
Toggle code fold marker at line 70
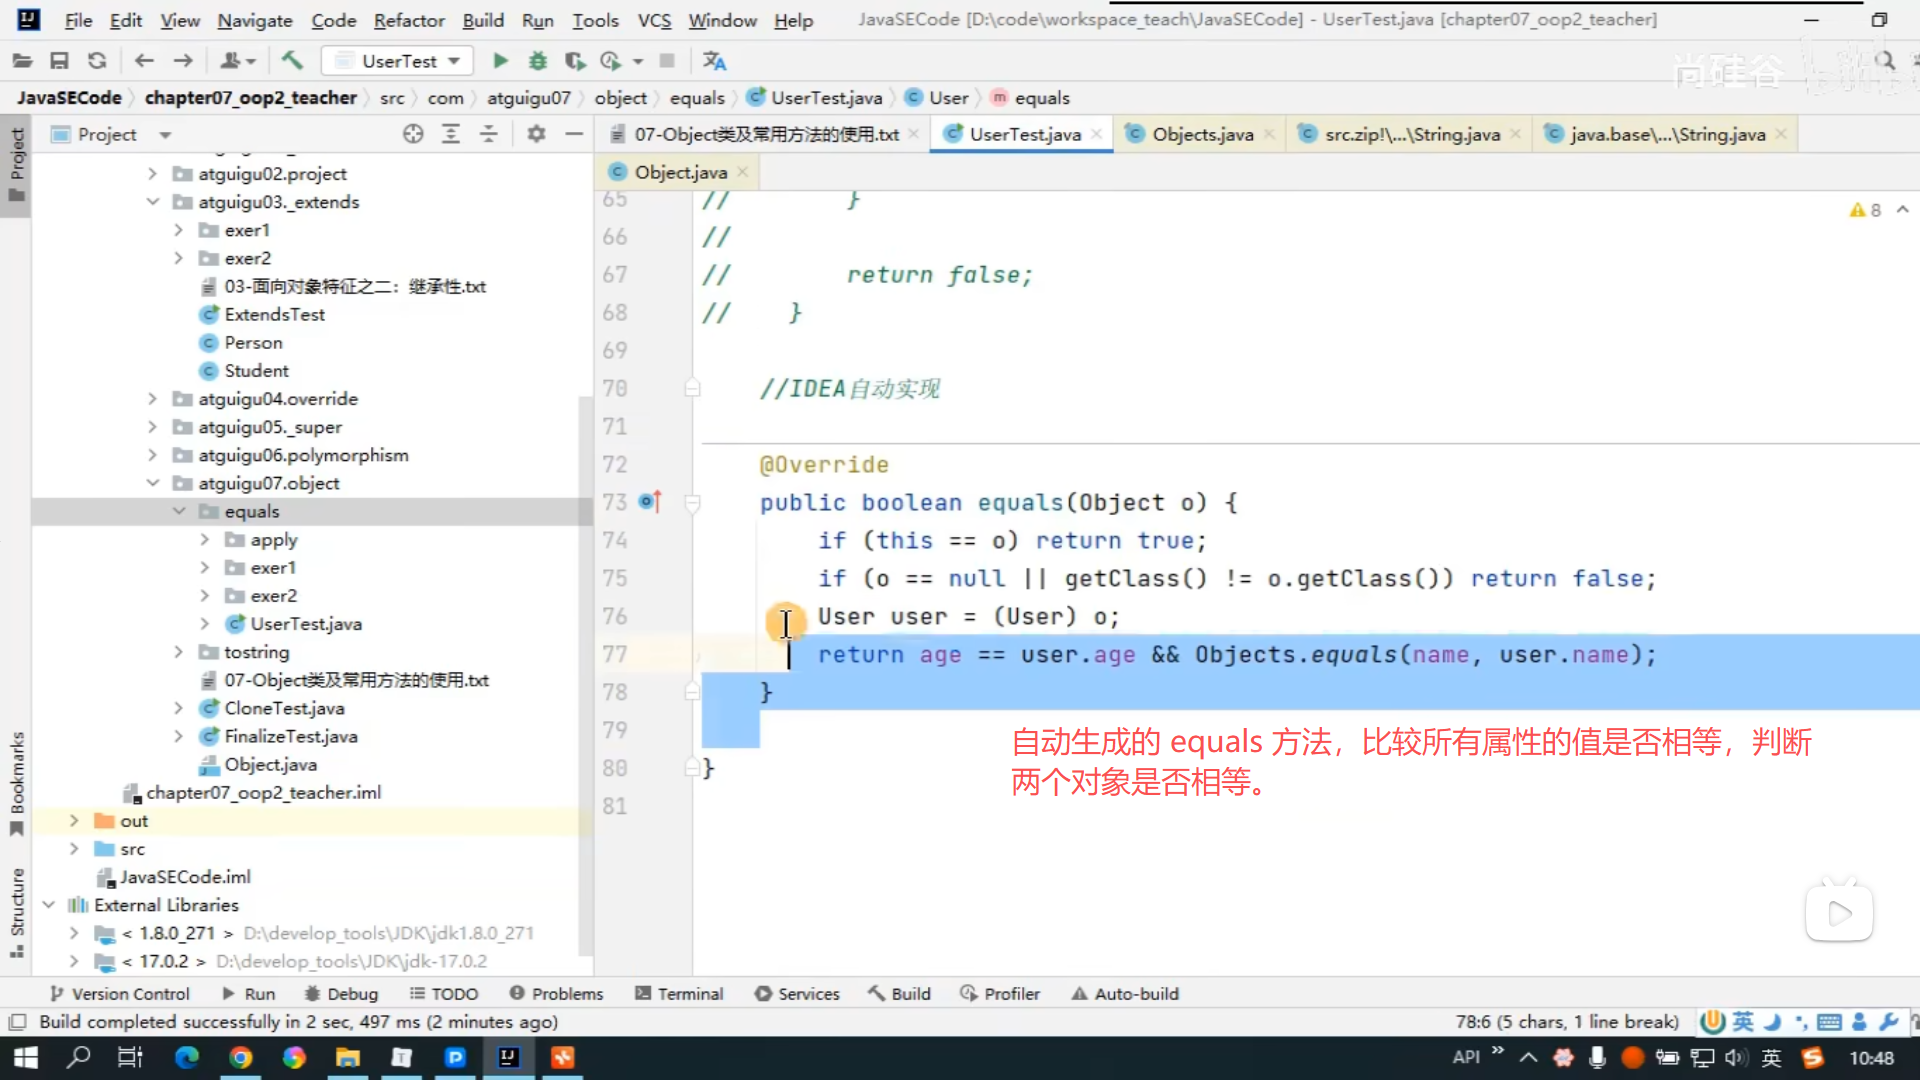click(x=692, y=389)
